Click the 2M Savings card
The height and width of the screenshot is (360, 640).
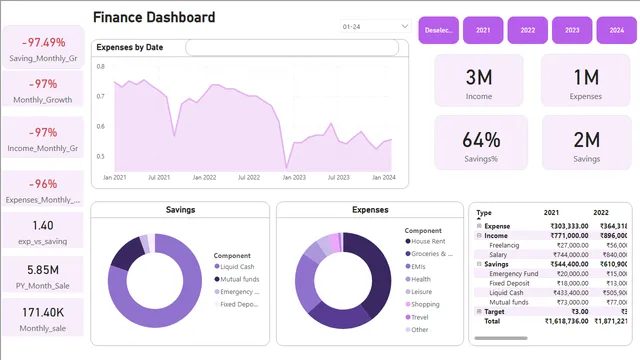click(587, 142)
